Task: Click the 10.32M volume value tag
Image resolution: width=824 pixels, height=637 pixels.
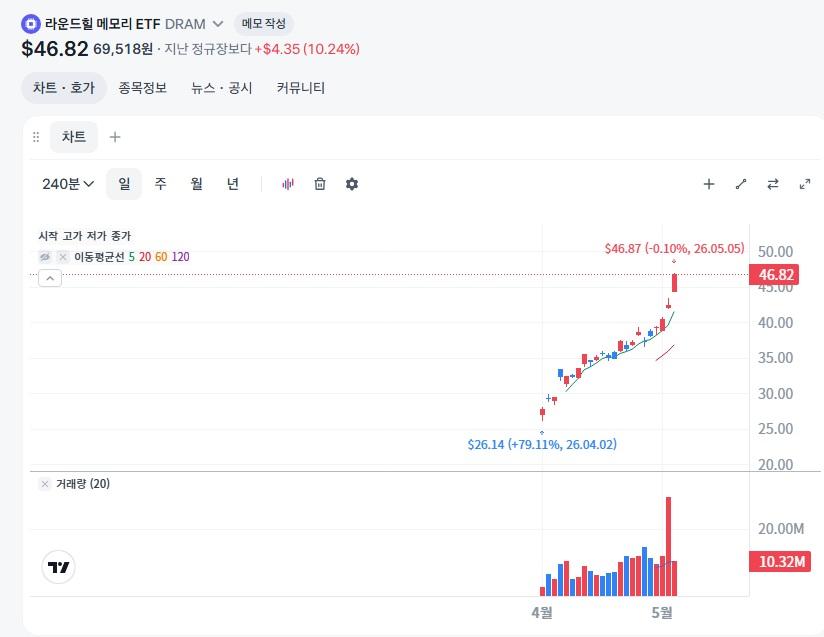Action: point(780,561)
